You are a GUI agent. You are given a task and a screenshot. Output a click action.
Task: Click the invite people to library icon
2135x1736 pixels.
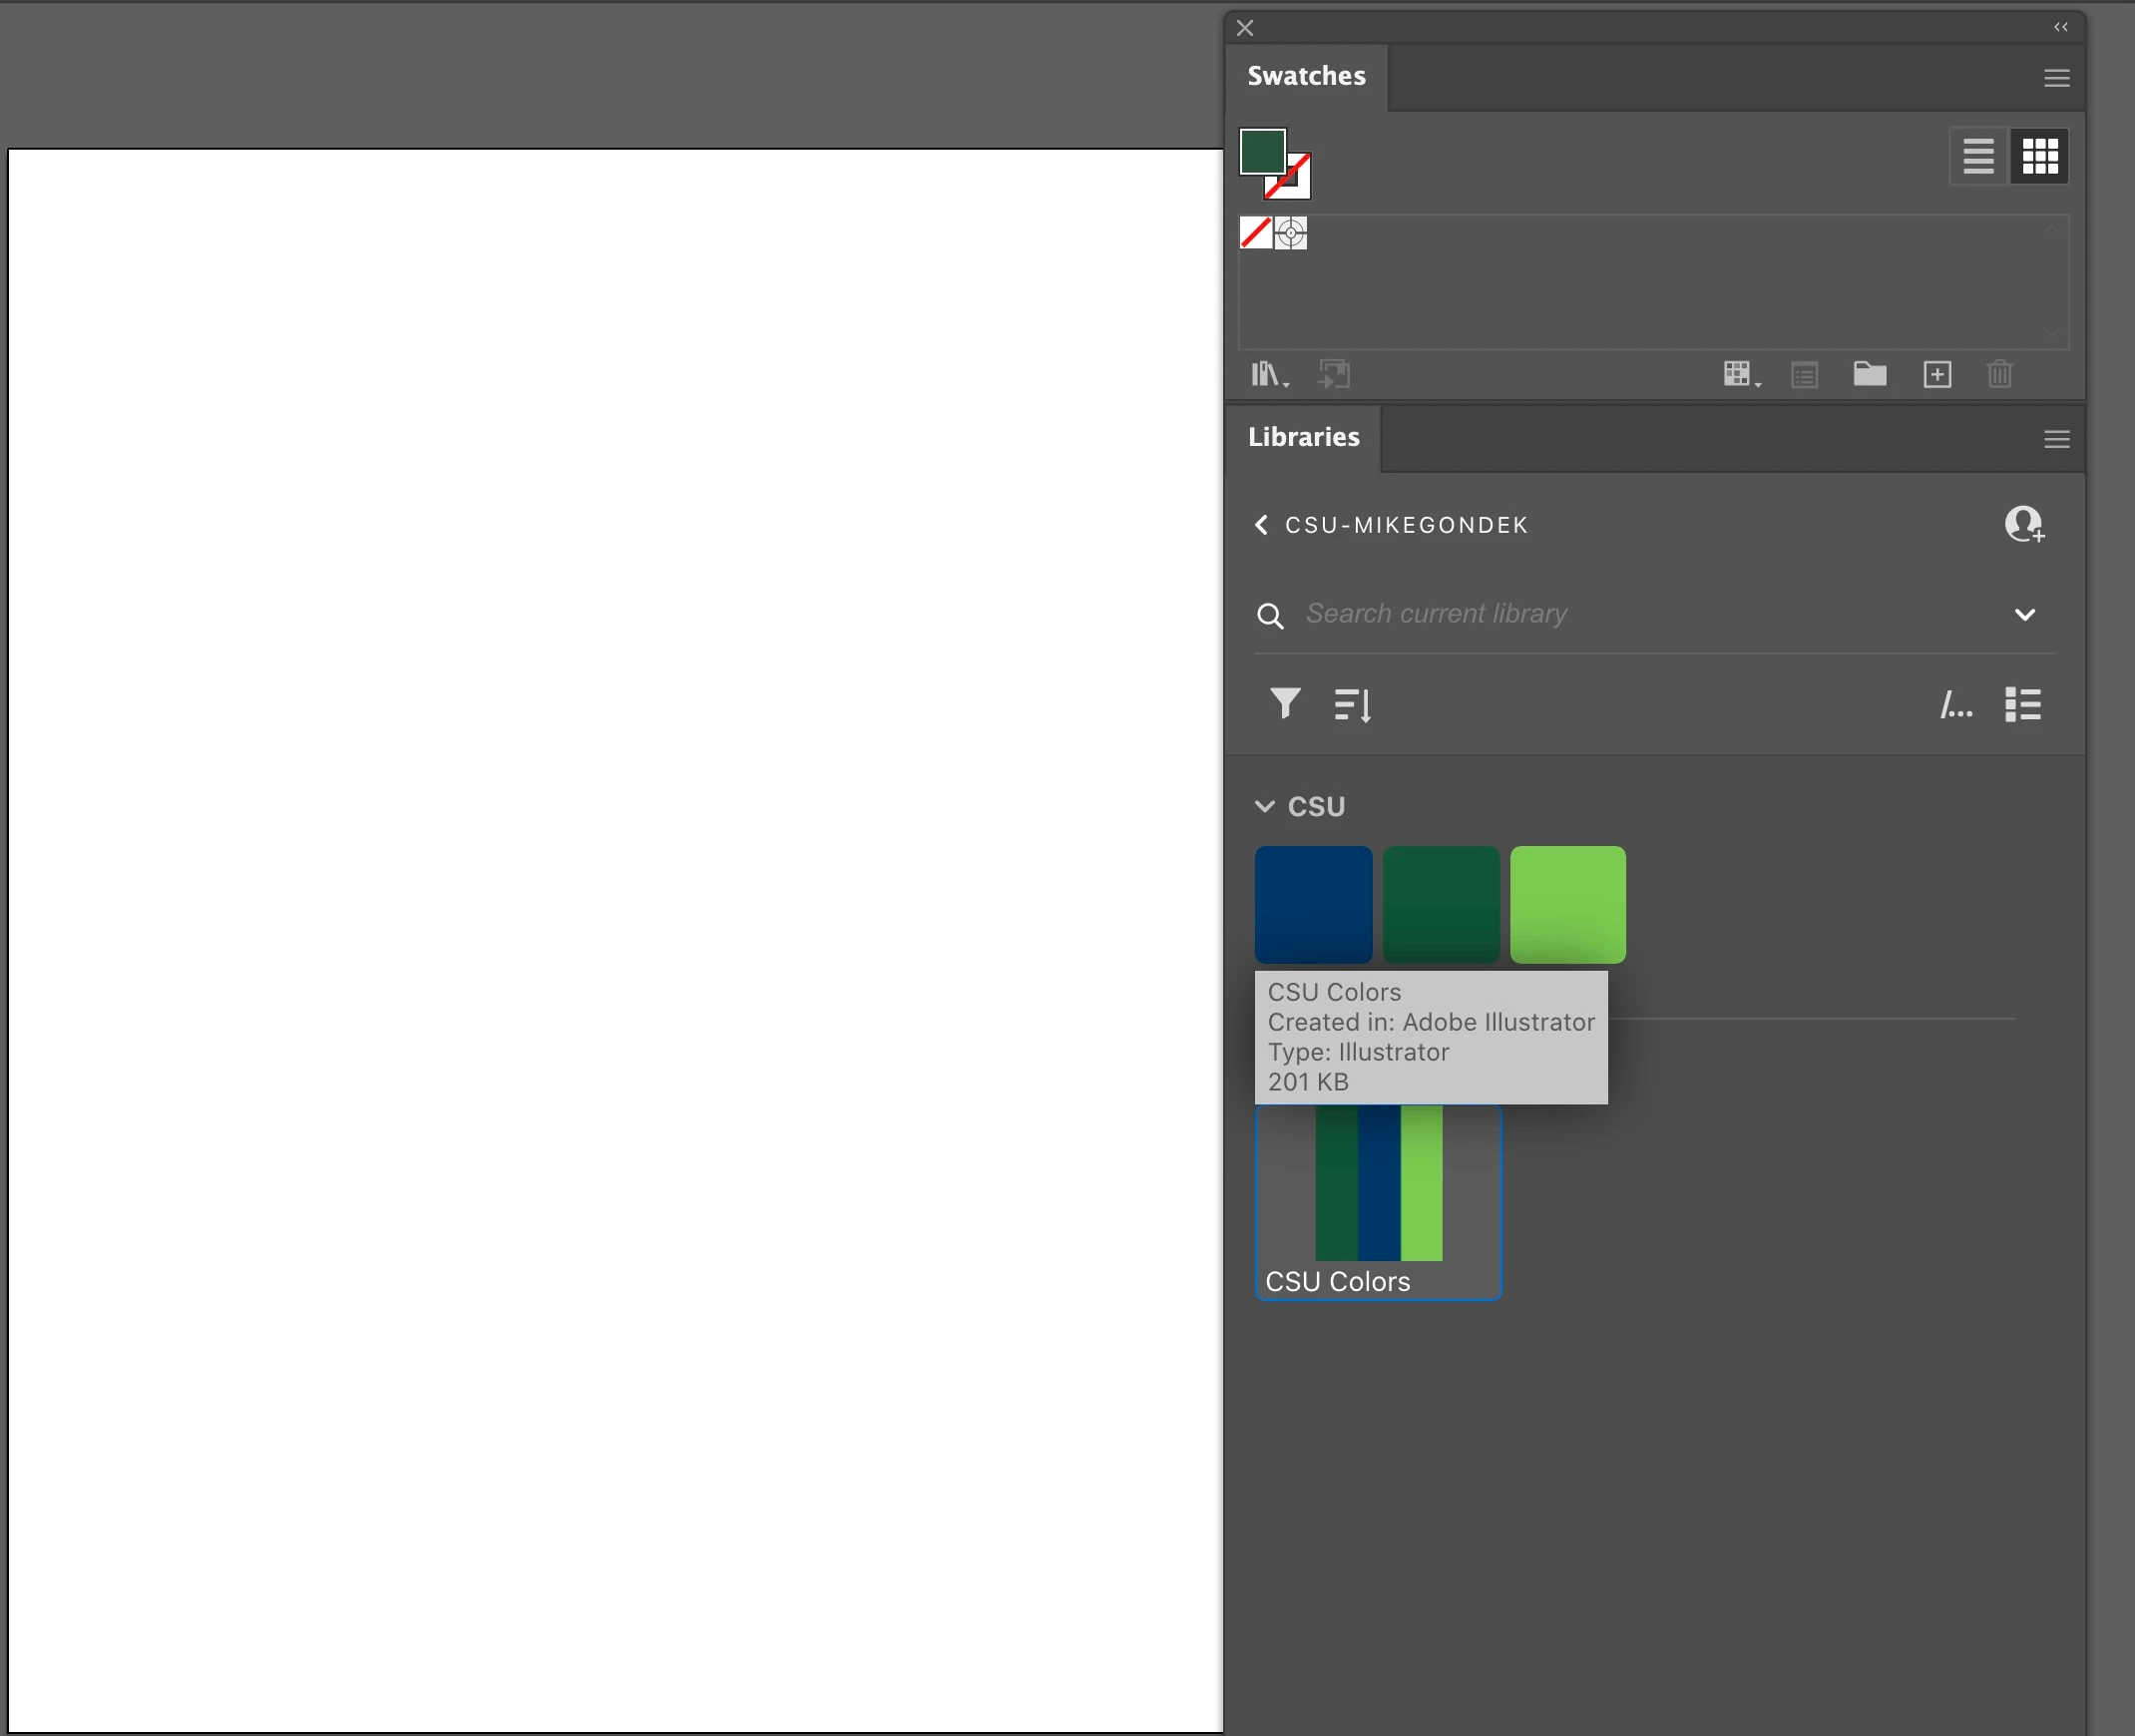click(x=2024, y=524)
